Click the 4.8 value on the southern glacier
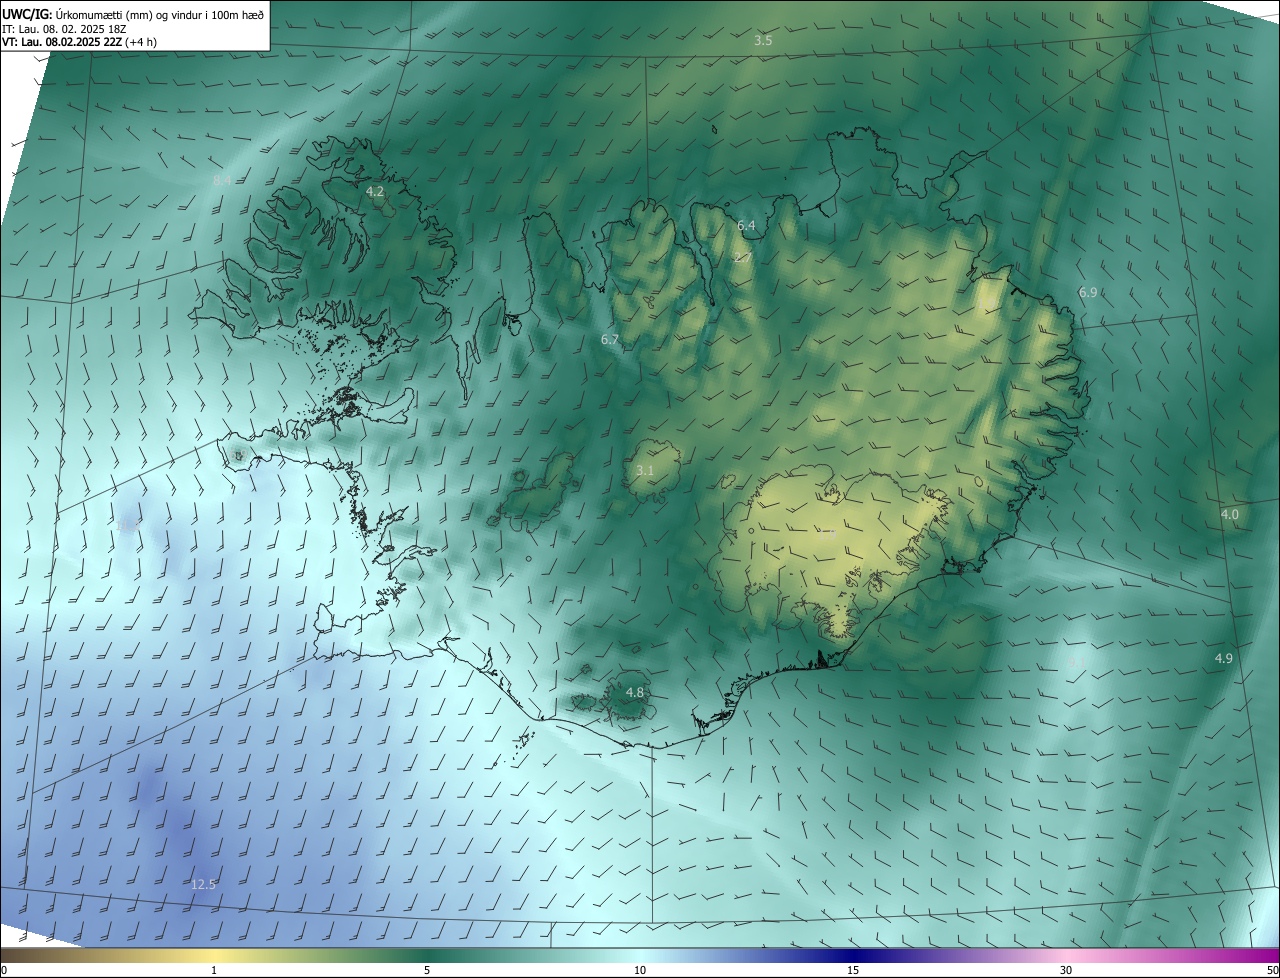This screenshot has height=978, width=1280. pos(635,692)
